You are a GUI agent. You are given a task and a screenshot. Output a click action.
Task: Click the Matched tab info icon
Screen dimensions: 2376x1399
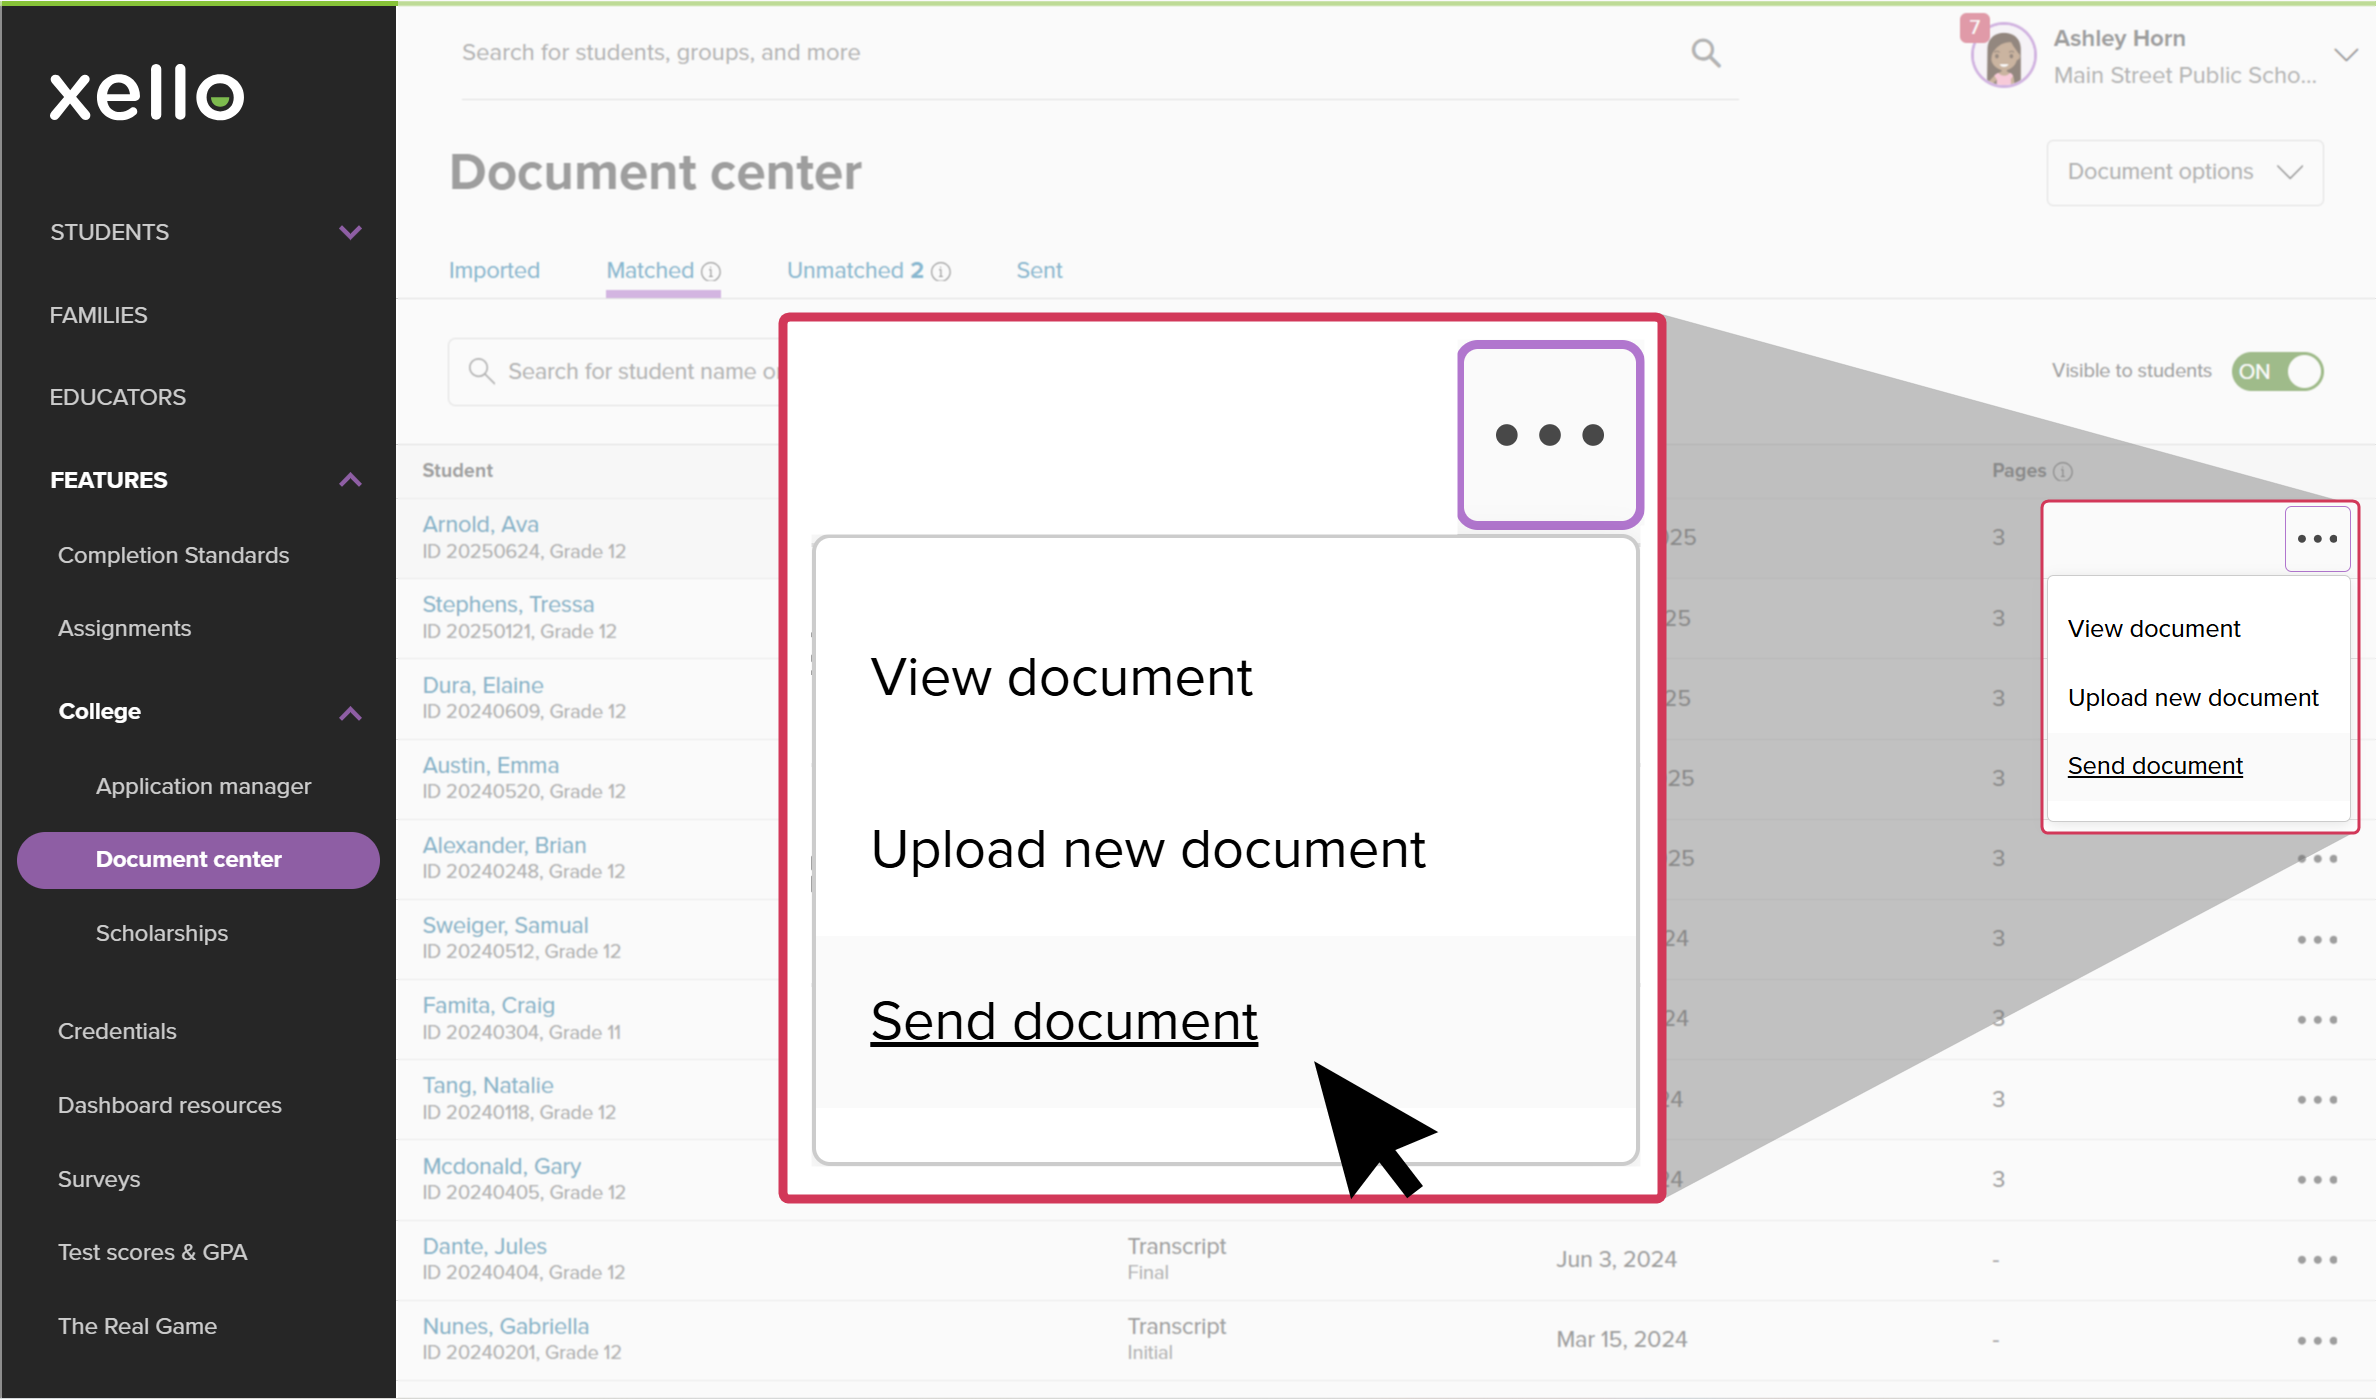click(x=711, y=272)
